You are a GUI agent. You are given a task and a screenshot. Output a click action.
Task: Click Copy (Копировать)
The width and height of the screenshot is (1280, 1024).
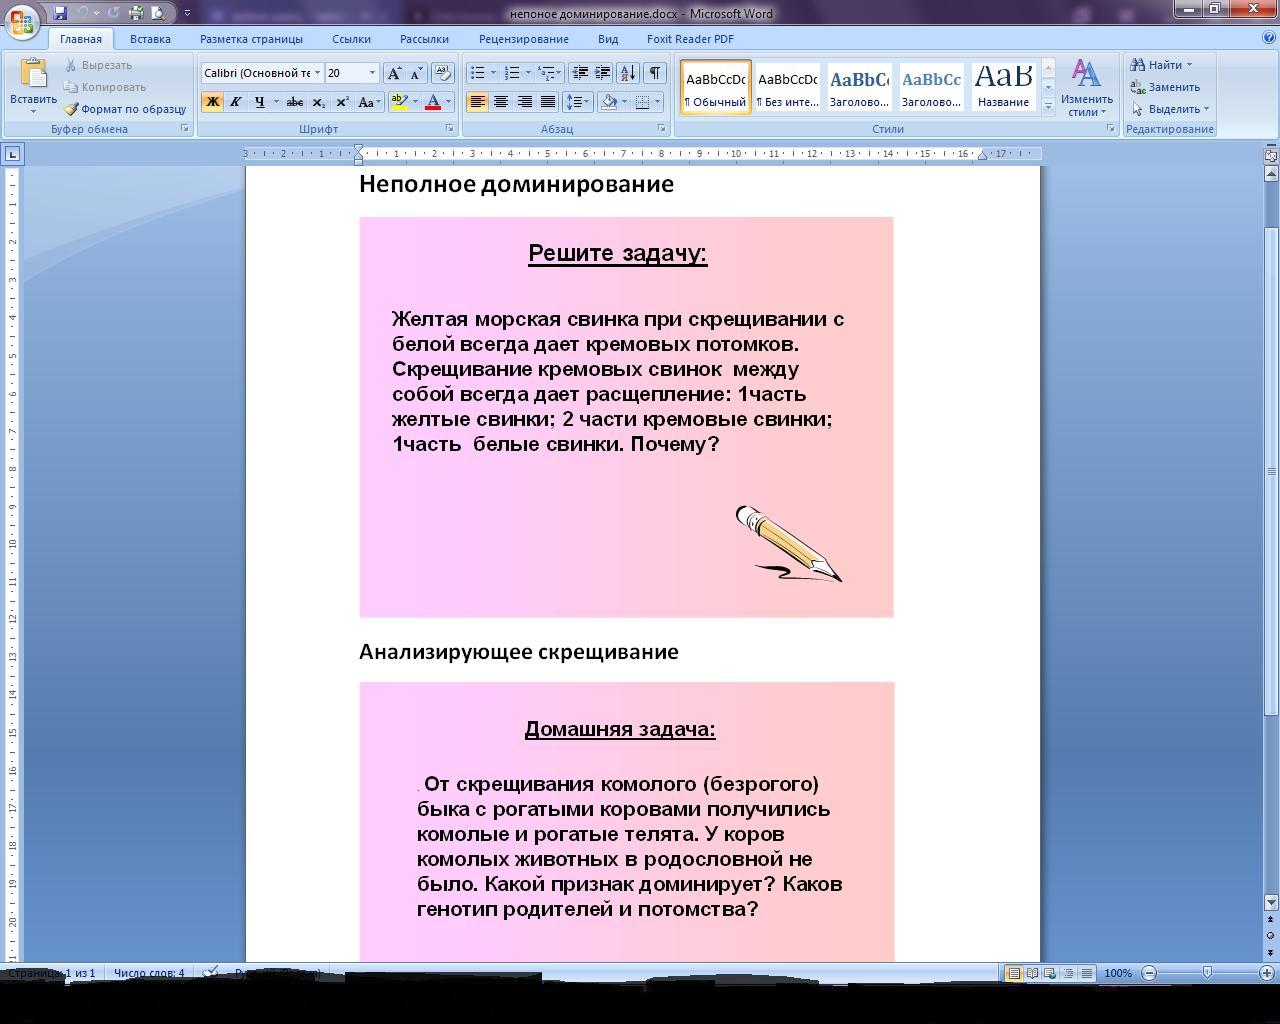pyautogui.click(x=105, y=87)
